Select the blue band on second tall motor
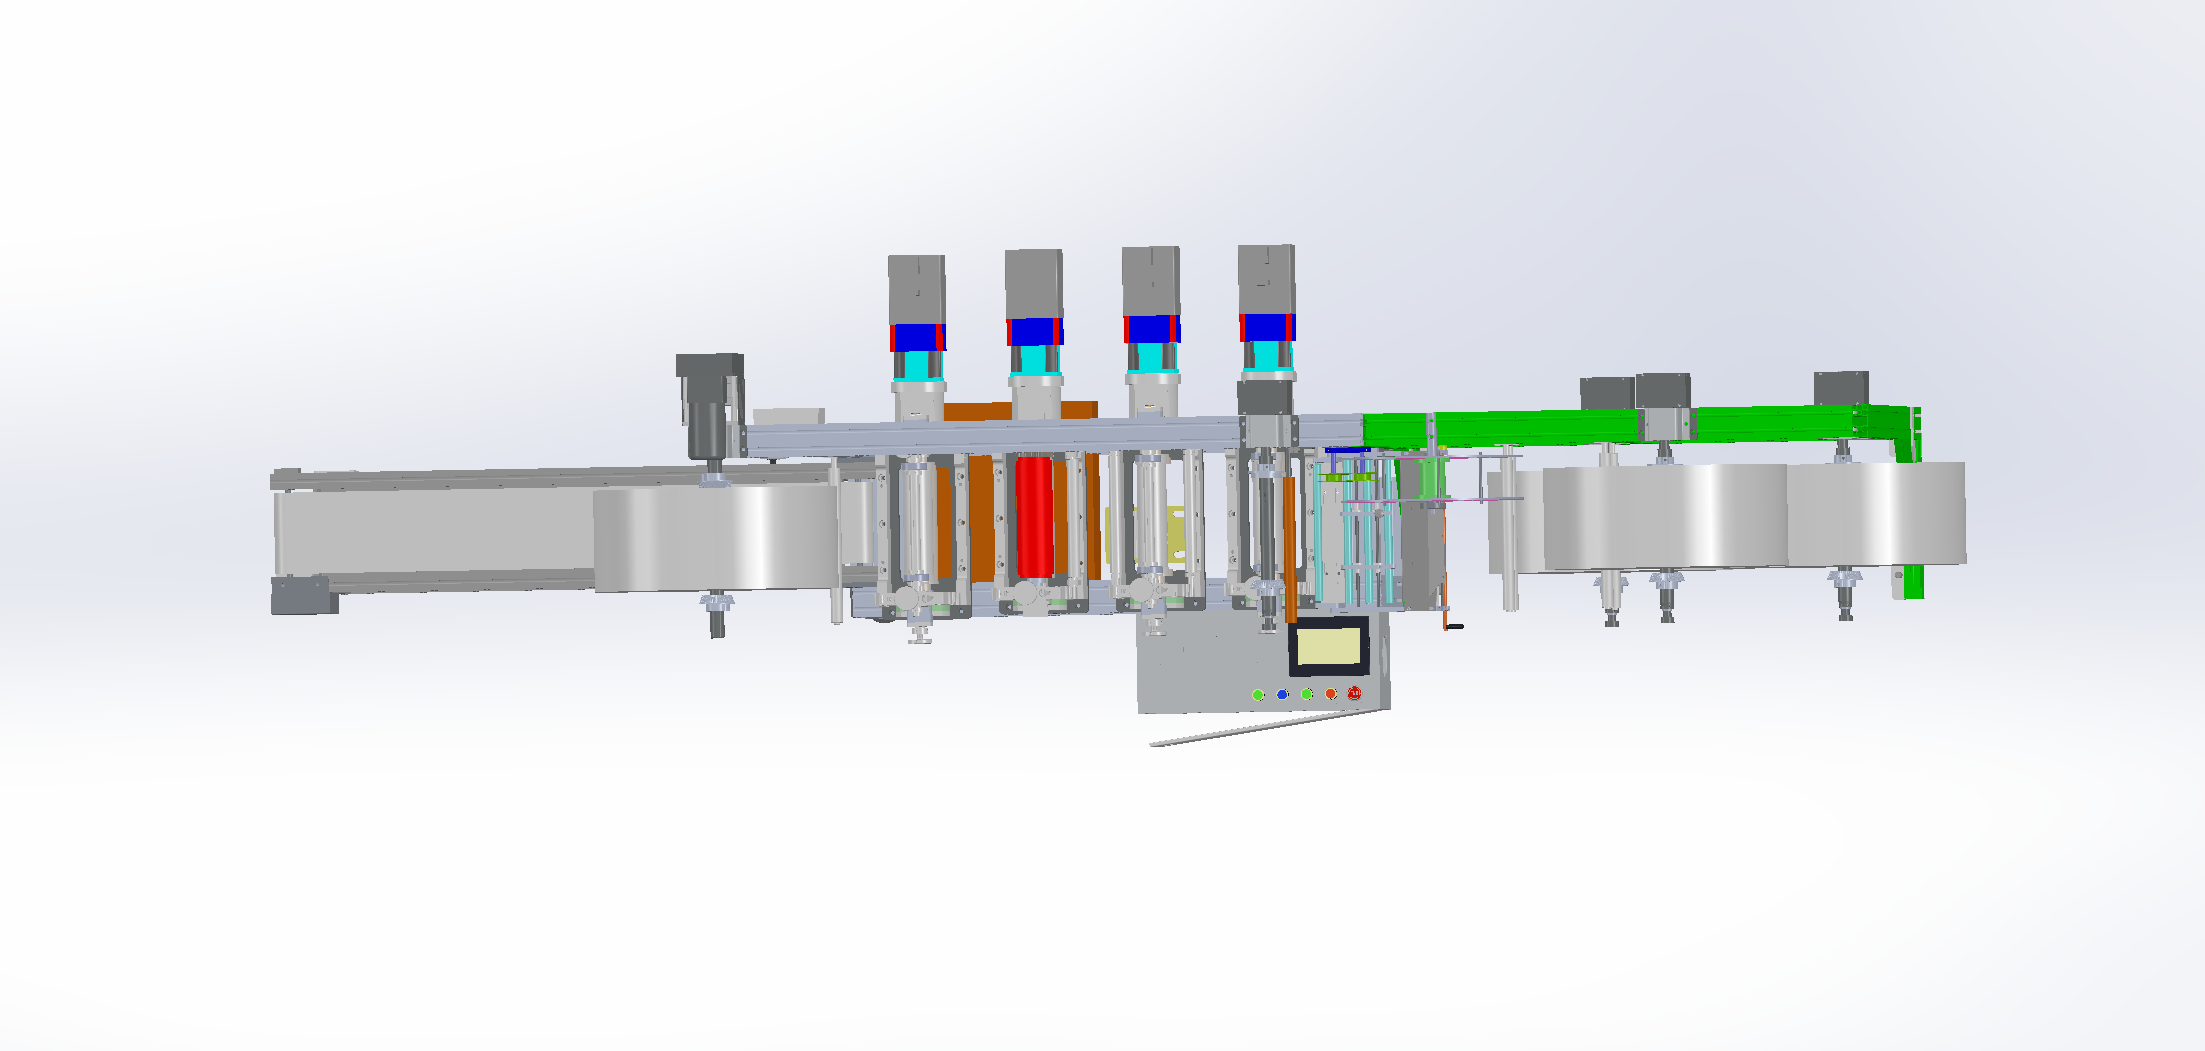This screenshot has width=2205, height=1051. [x=1034, y=331]
